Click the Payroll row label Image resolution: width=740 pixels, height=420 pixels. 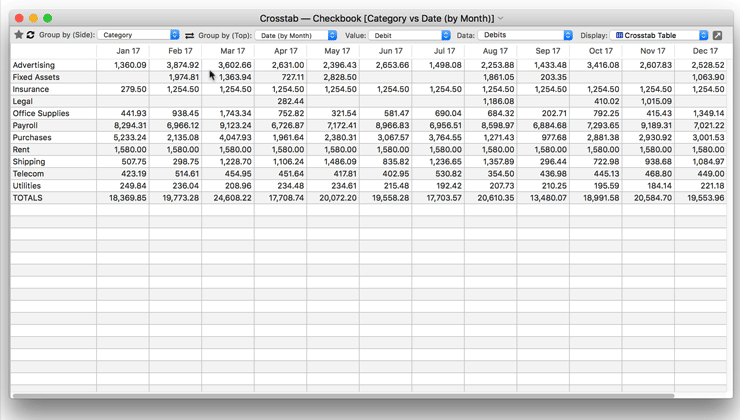coord(25,126)
